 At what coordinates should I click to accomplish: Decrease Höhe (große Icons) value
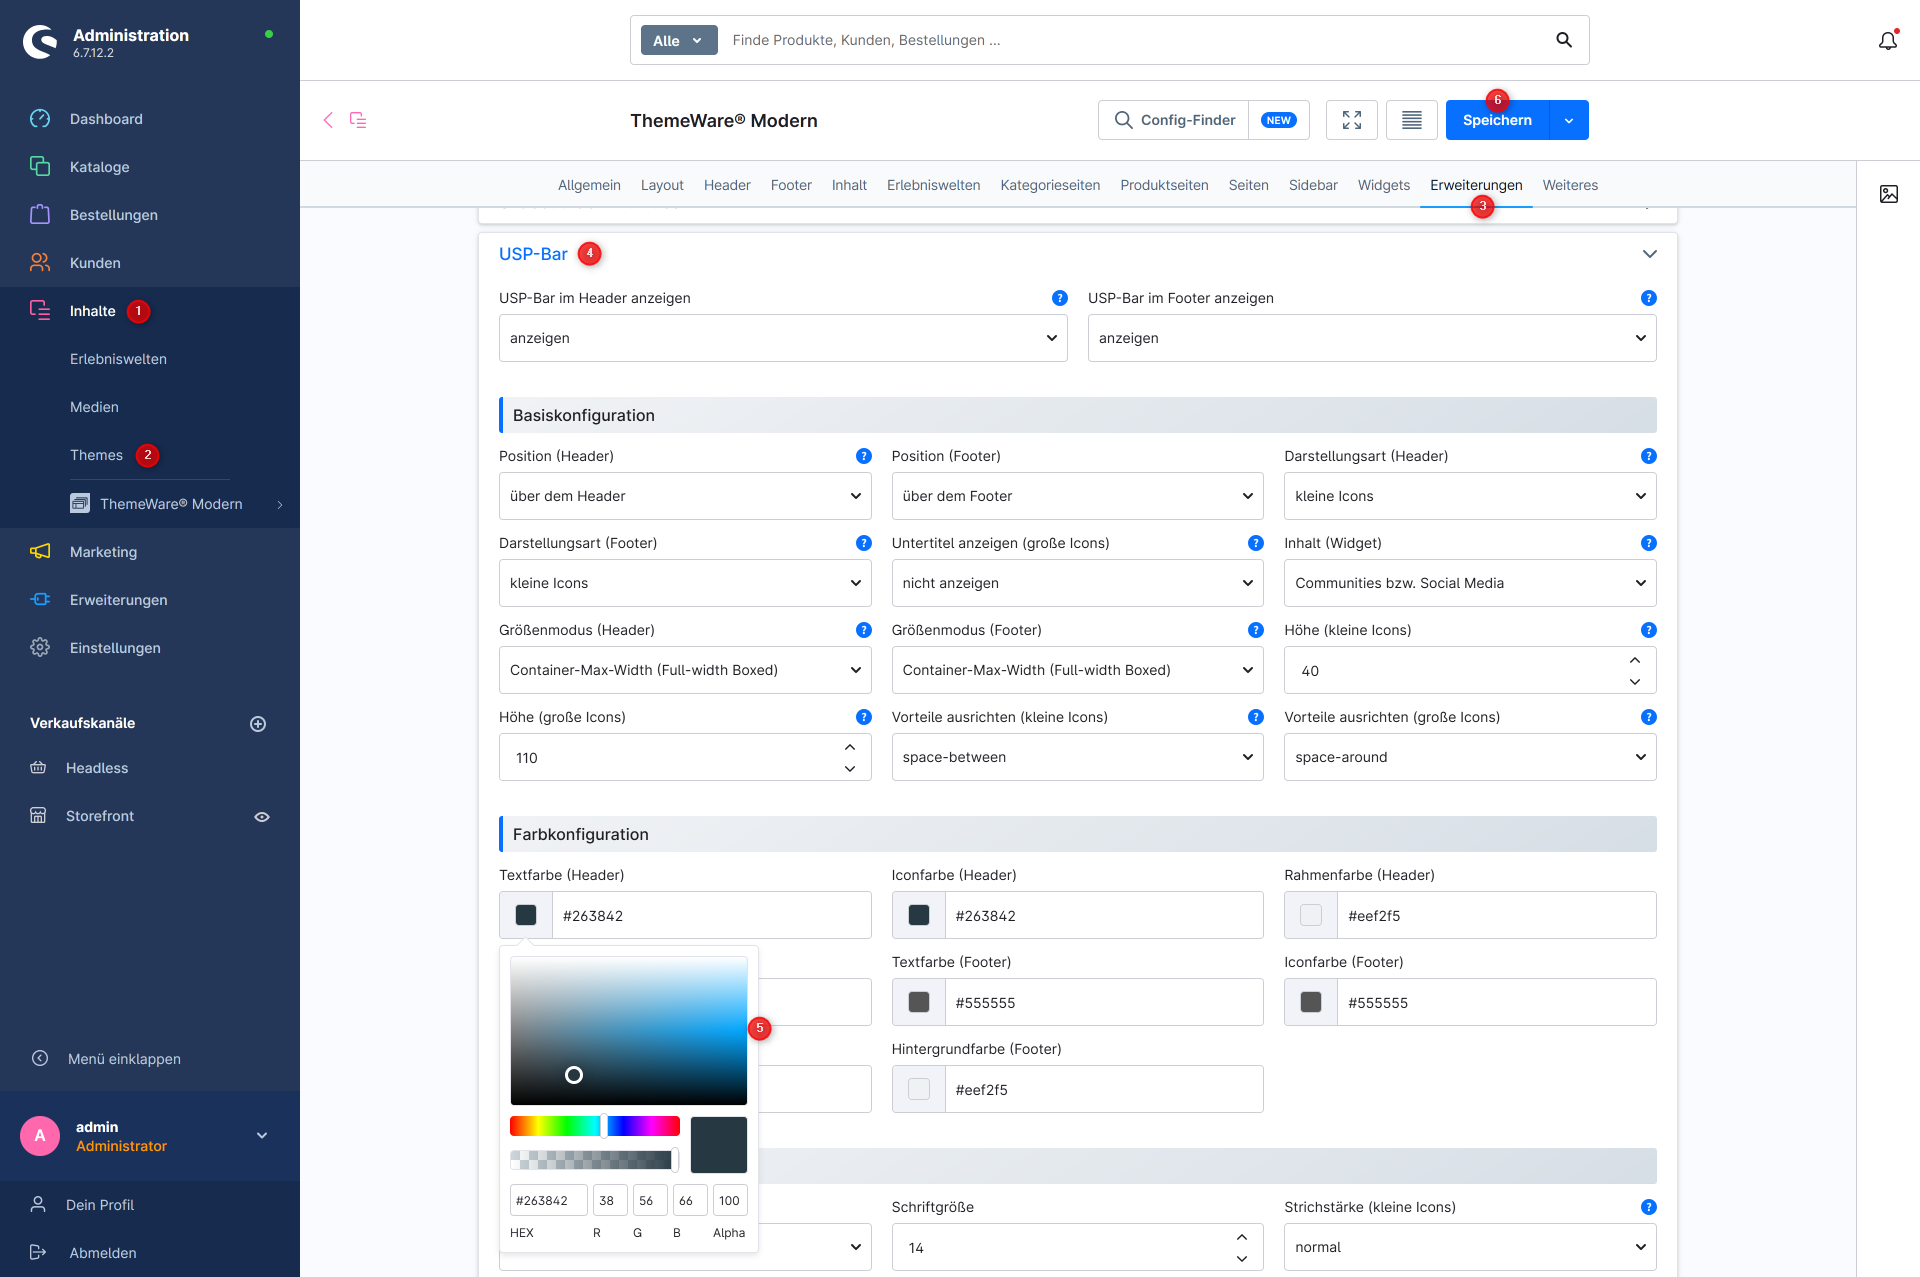850,769
